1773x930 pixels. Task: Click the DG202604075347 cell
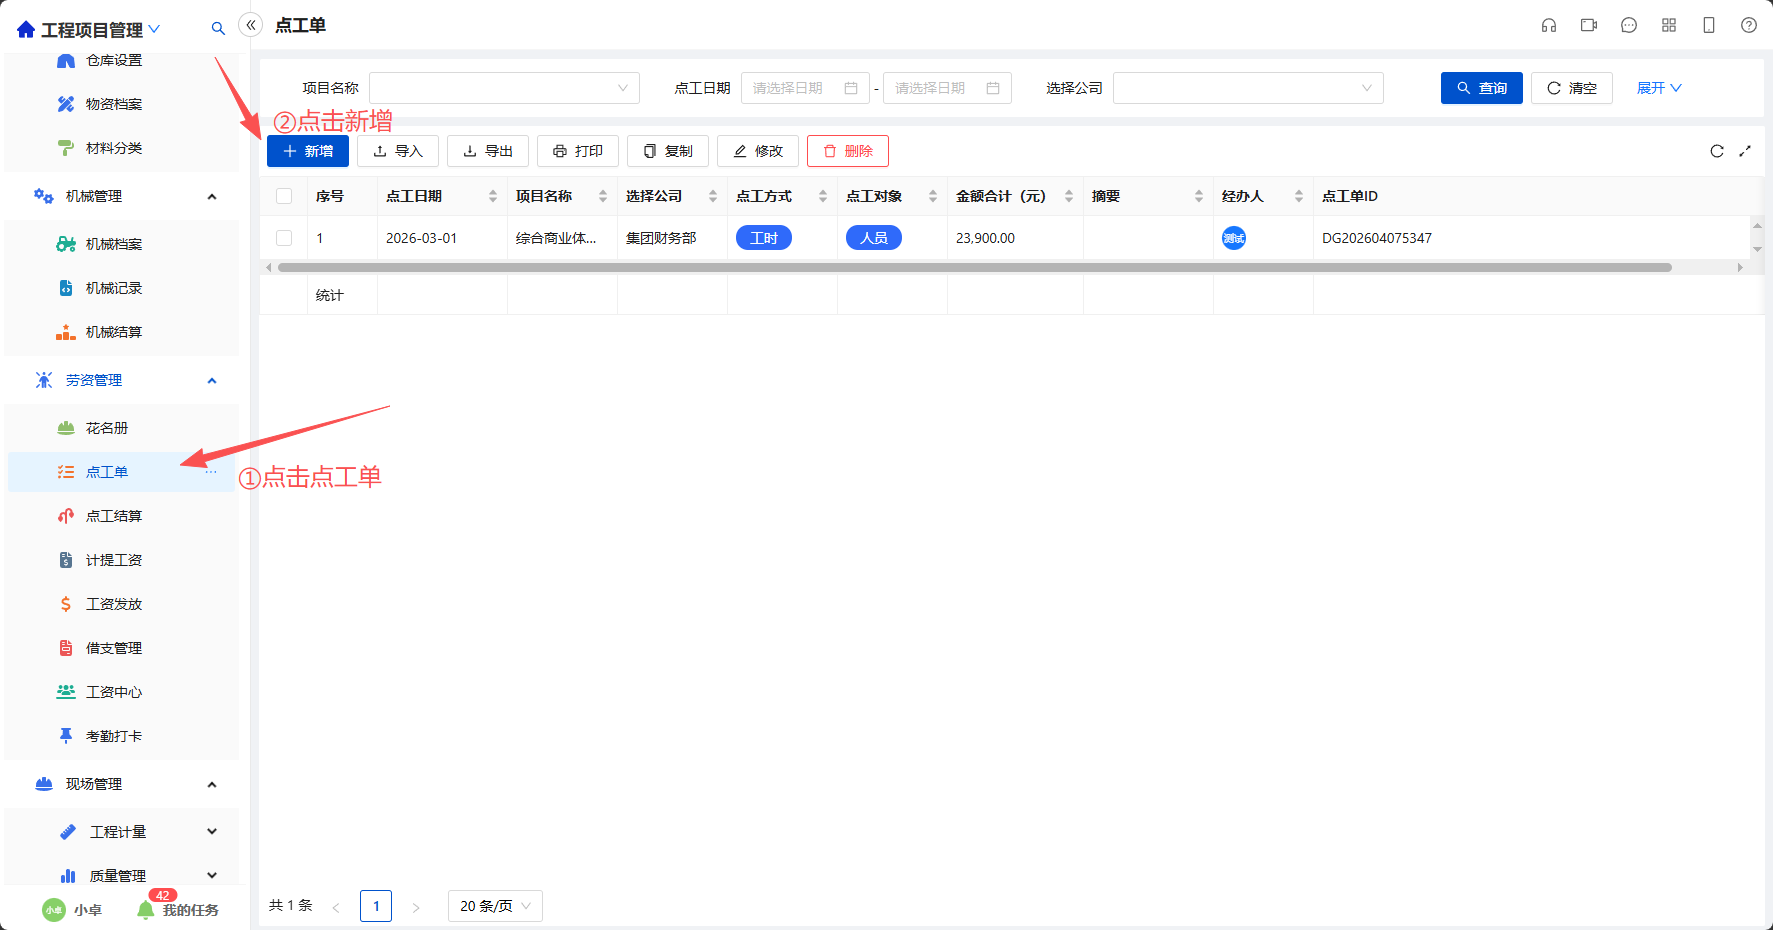pos(1377,238)
